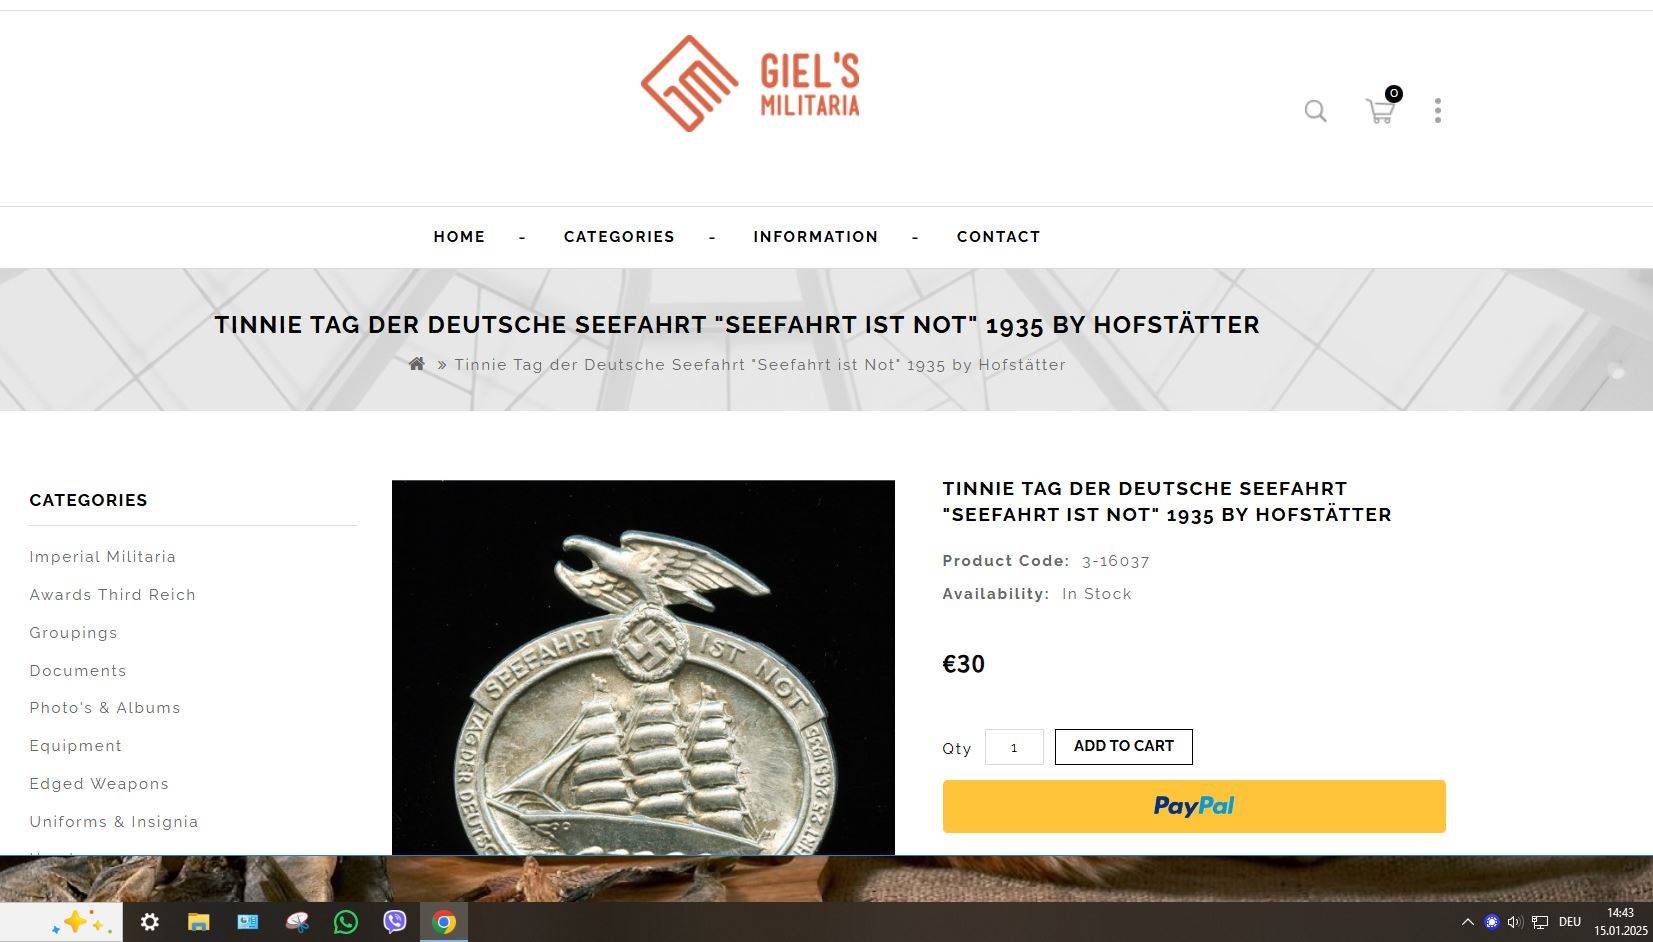This screenshot has width=1653, height=942.
Task: Open taskbar Settings gear icon
Action: (149, 922)
